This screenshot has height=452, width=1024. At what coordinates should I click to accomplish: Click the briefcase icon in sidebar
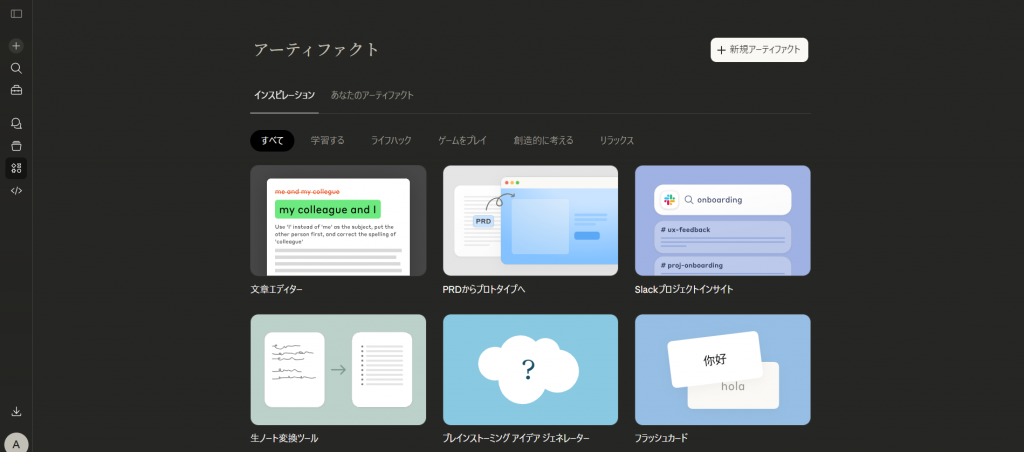click(16, 90)
